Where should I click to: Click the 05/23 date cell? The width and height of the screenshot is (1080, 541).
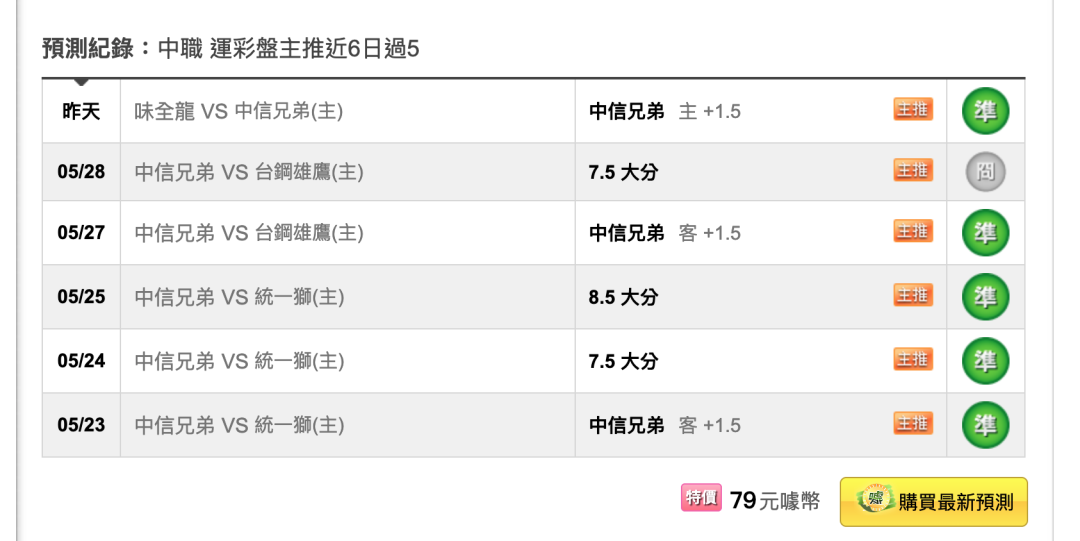pyautogui.click(x=81, y=425)
